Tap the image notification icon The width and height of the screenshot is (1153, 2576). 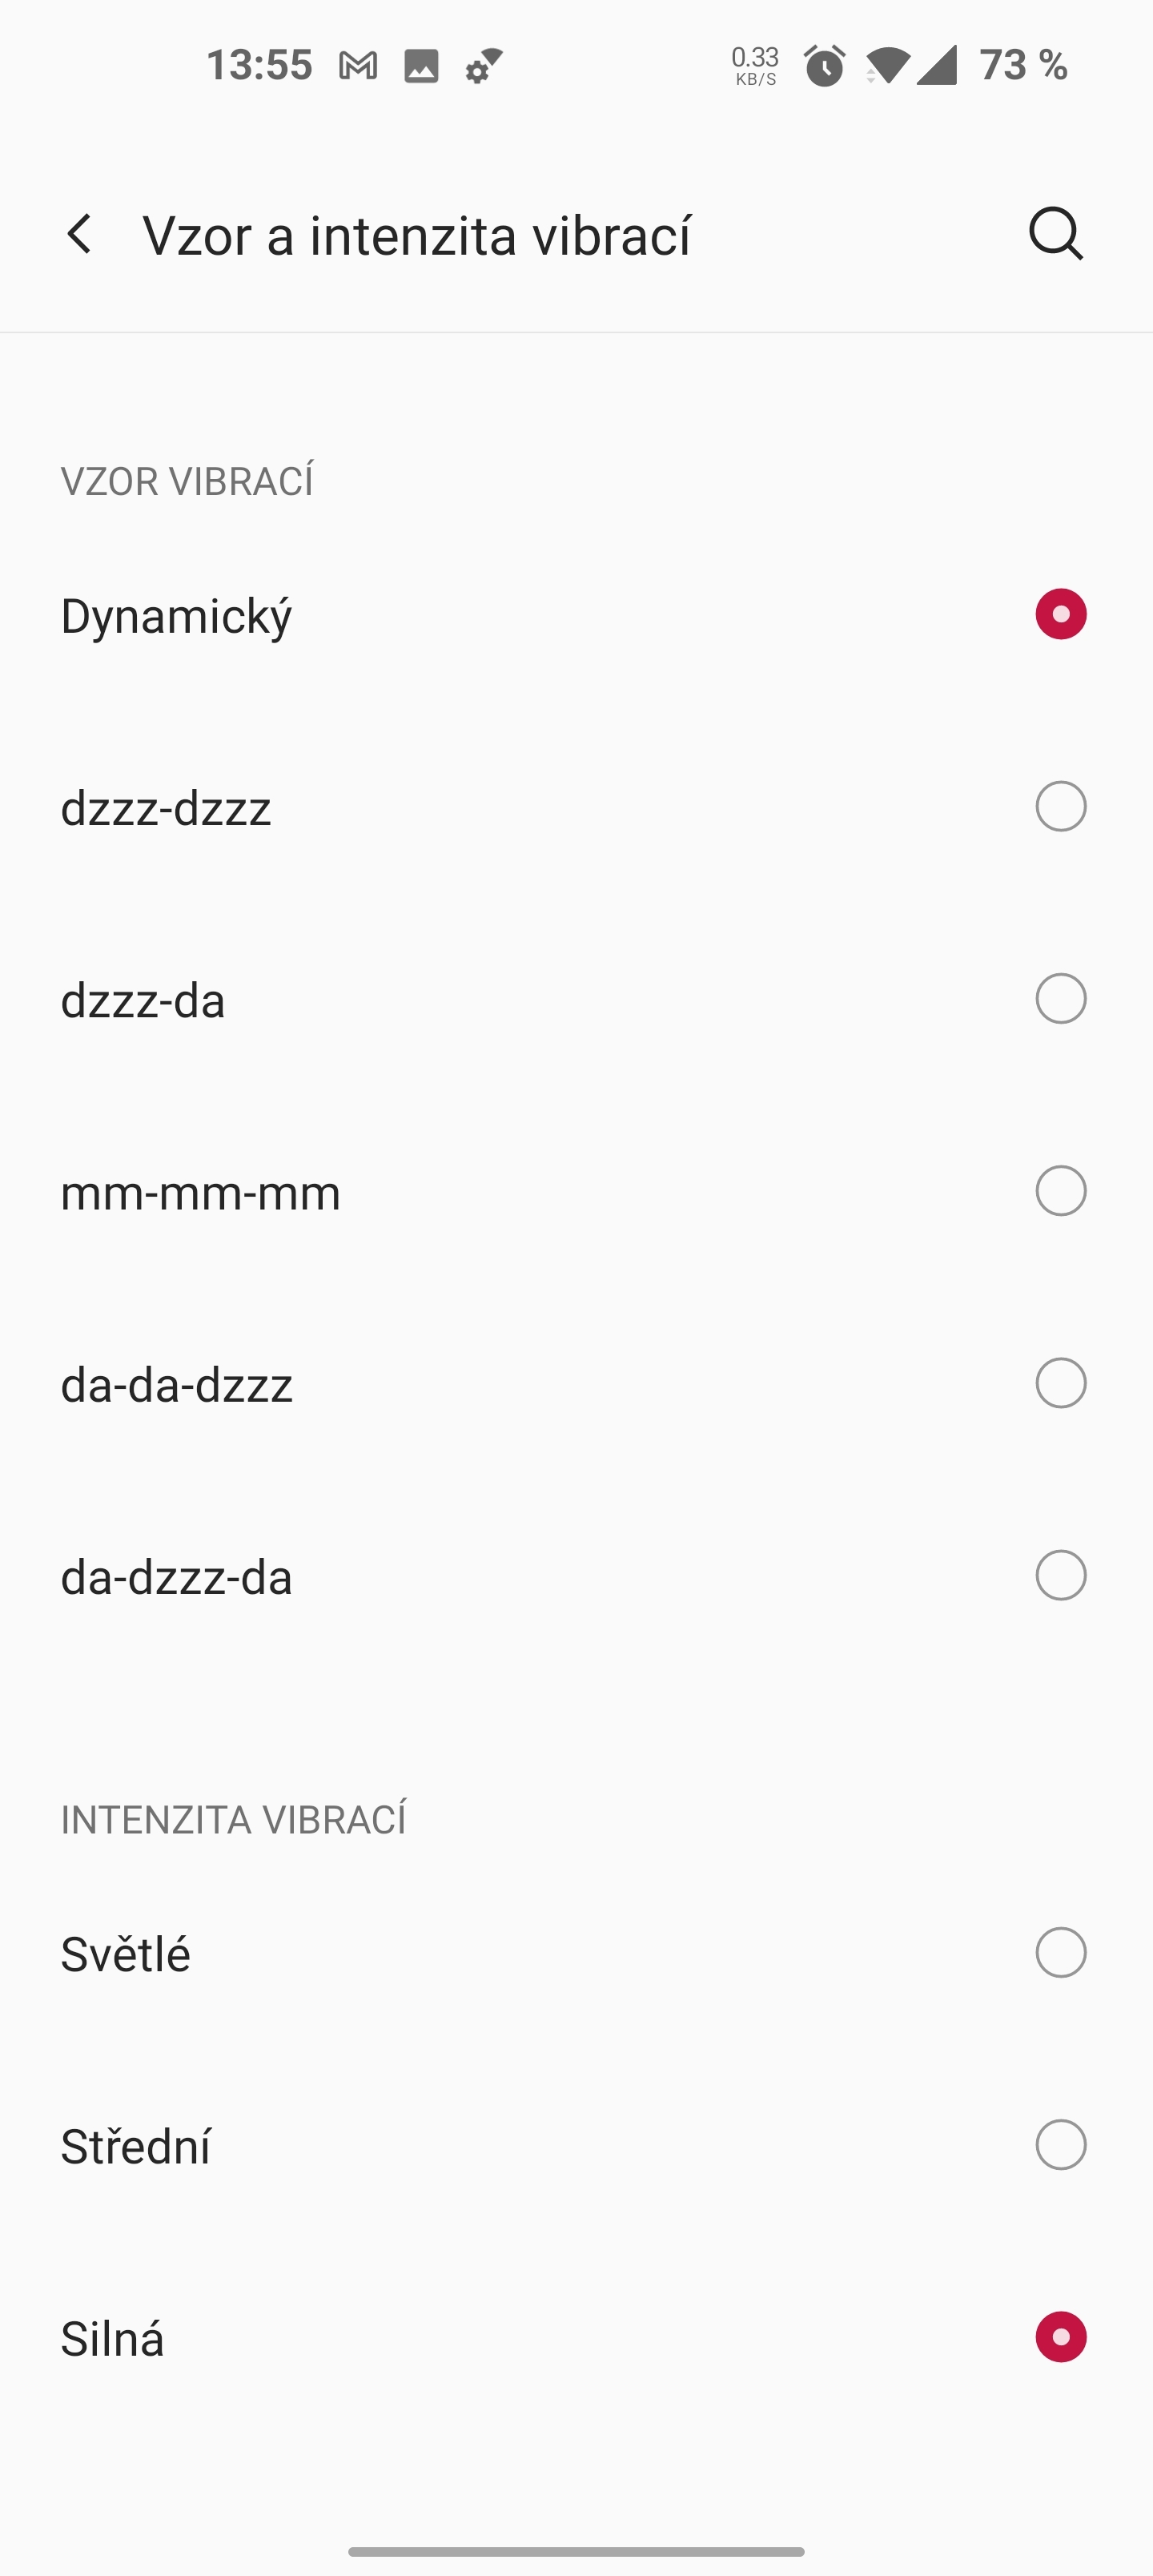pos(421,66)
